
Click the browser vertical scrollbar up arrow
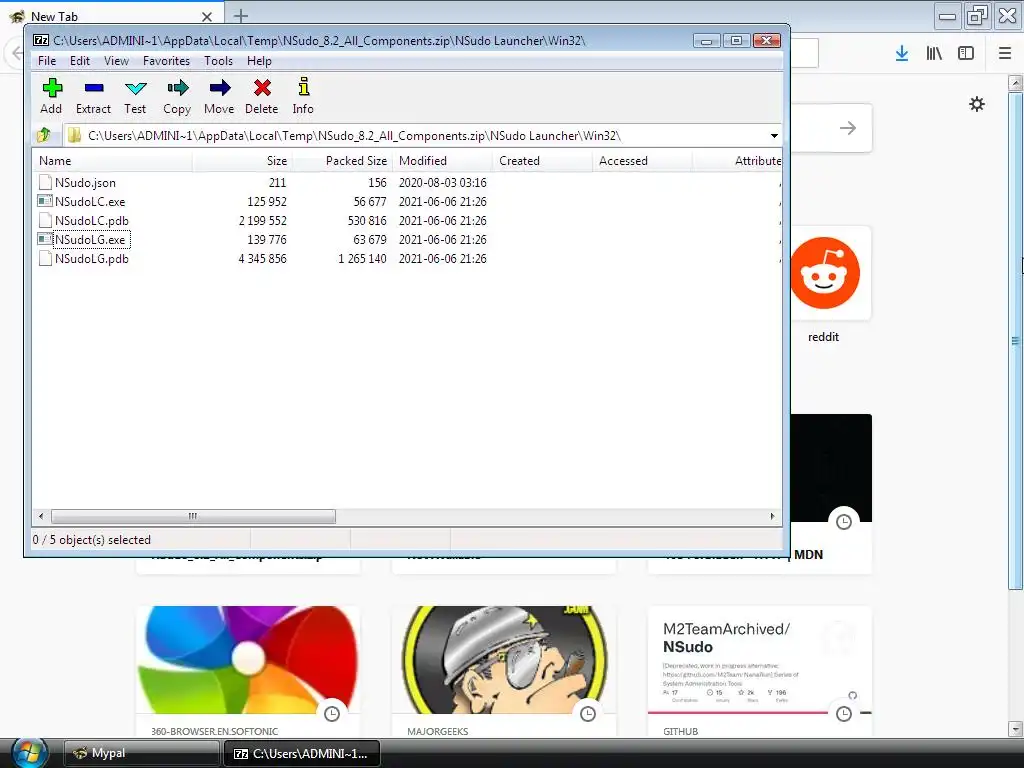[x=1016, y=83]
